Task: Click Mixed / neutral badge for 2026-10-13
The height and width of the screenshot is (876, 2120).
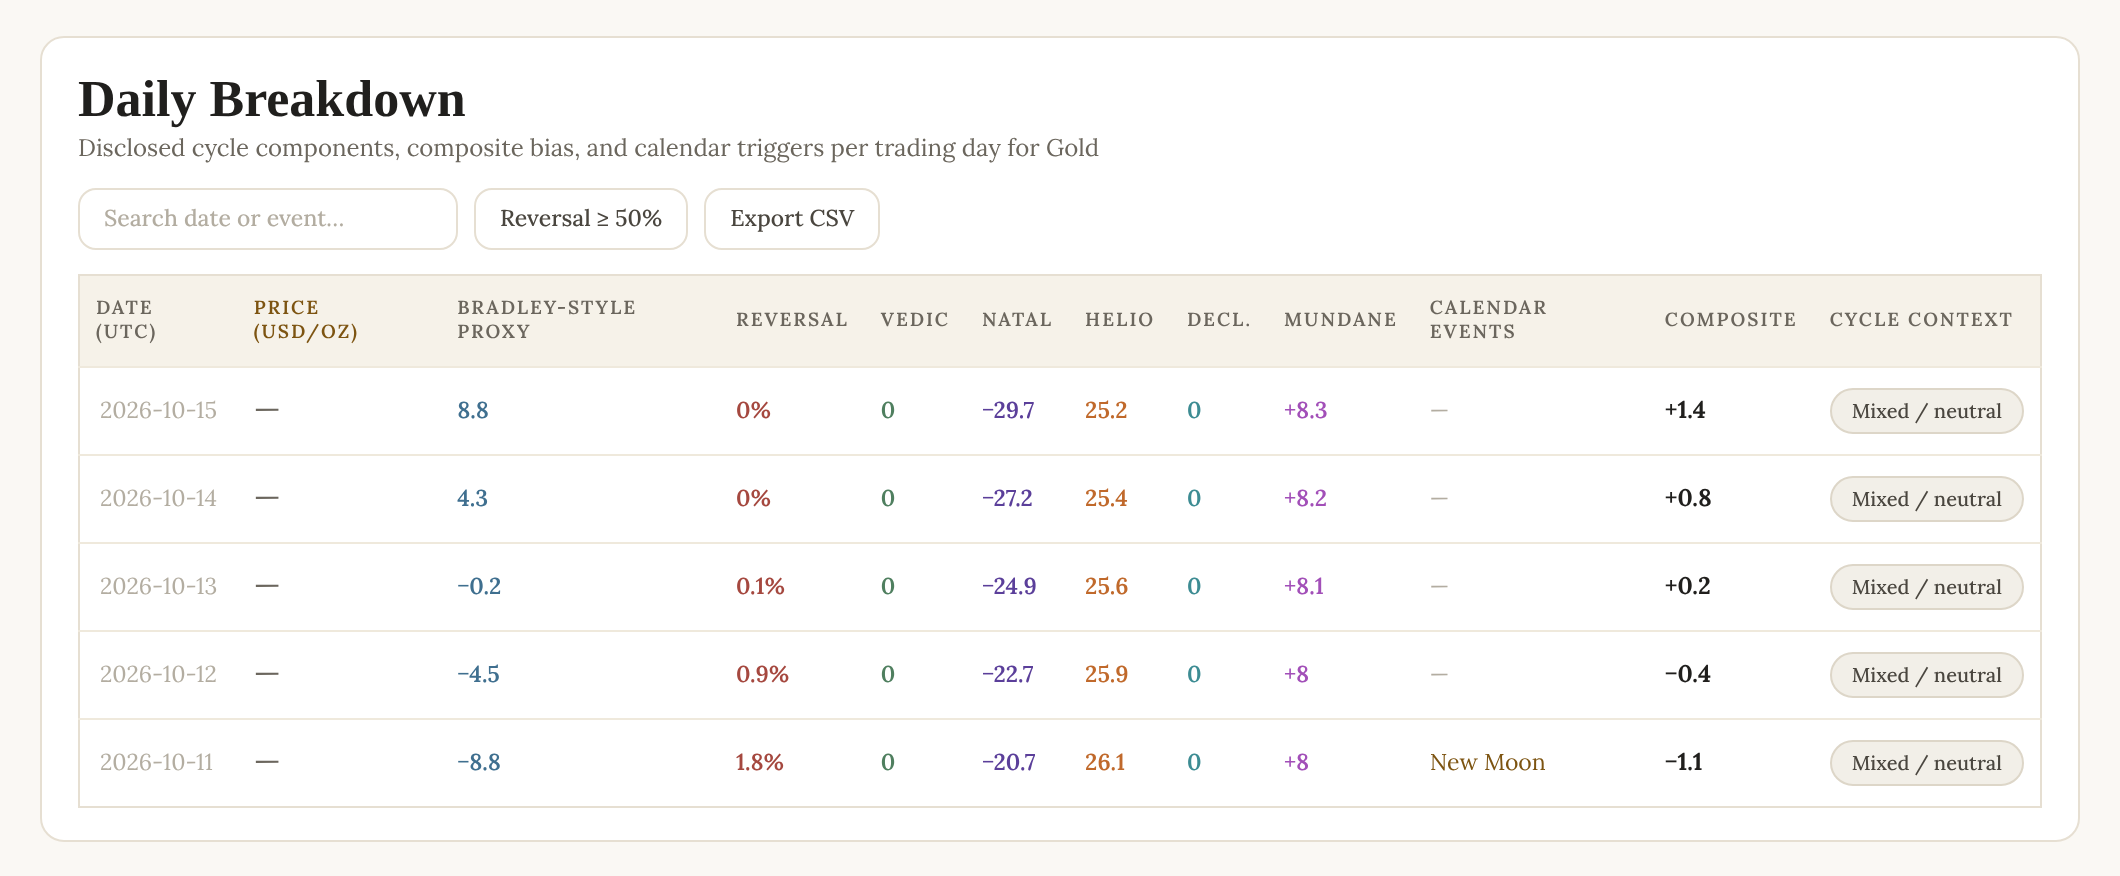Action: (x=1926, y=587)
